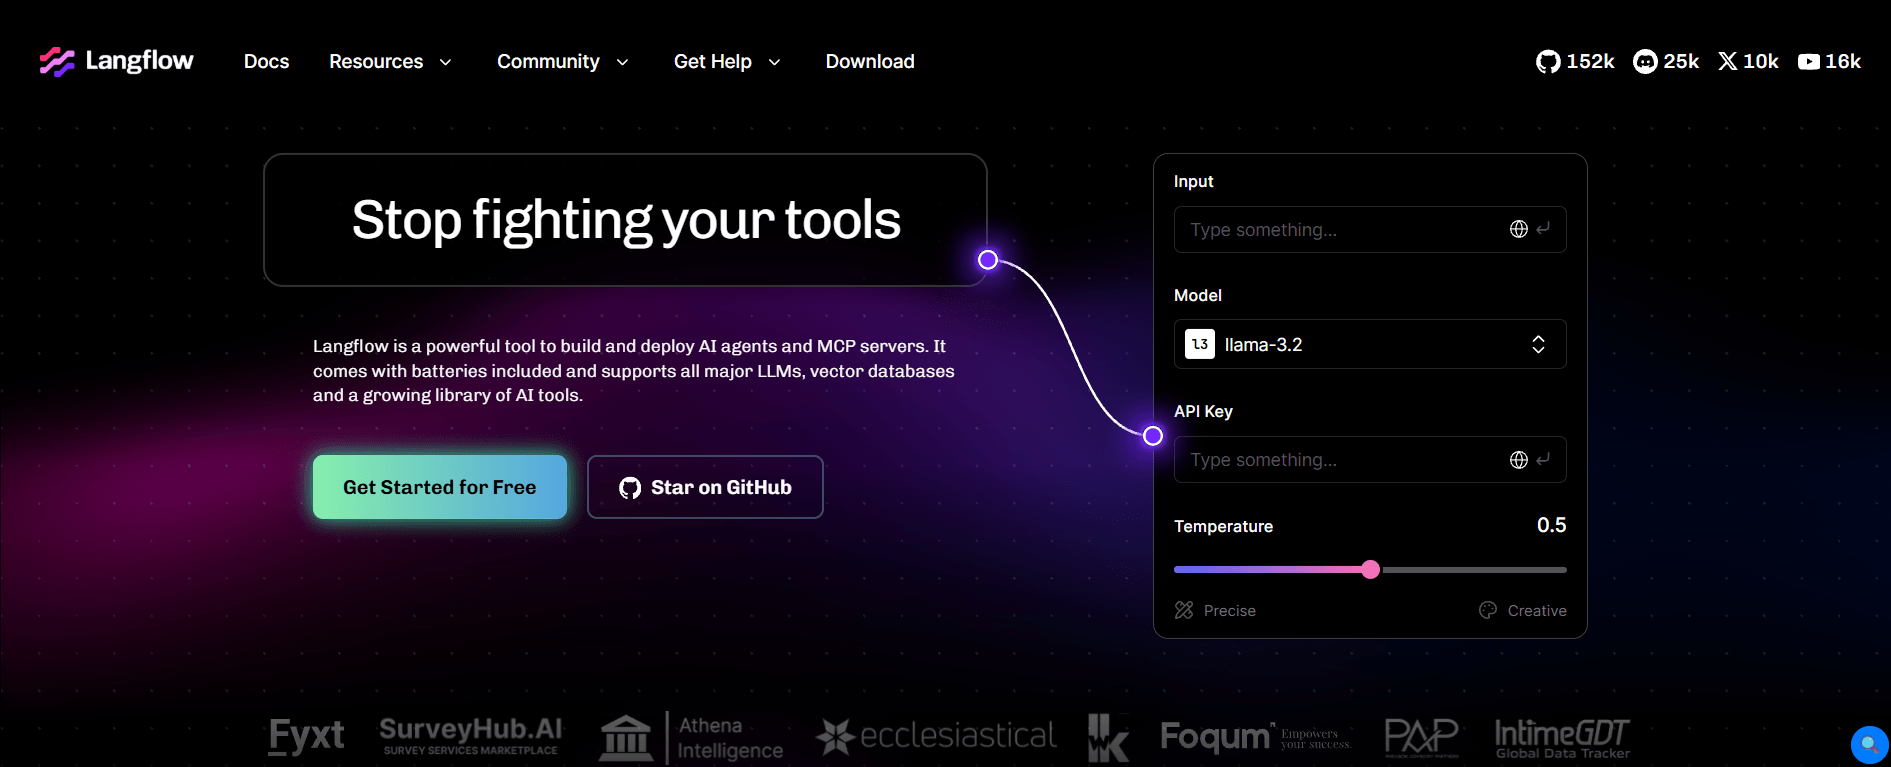Focus the Input text field

coord(1370,229)
